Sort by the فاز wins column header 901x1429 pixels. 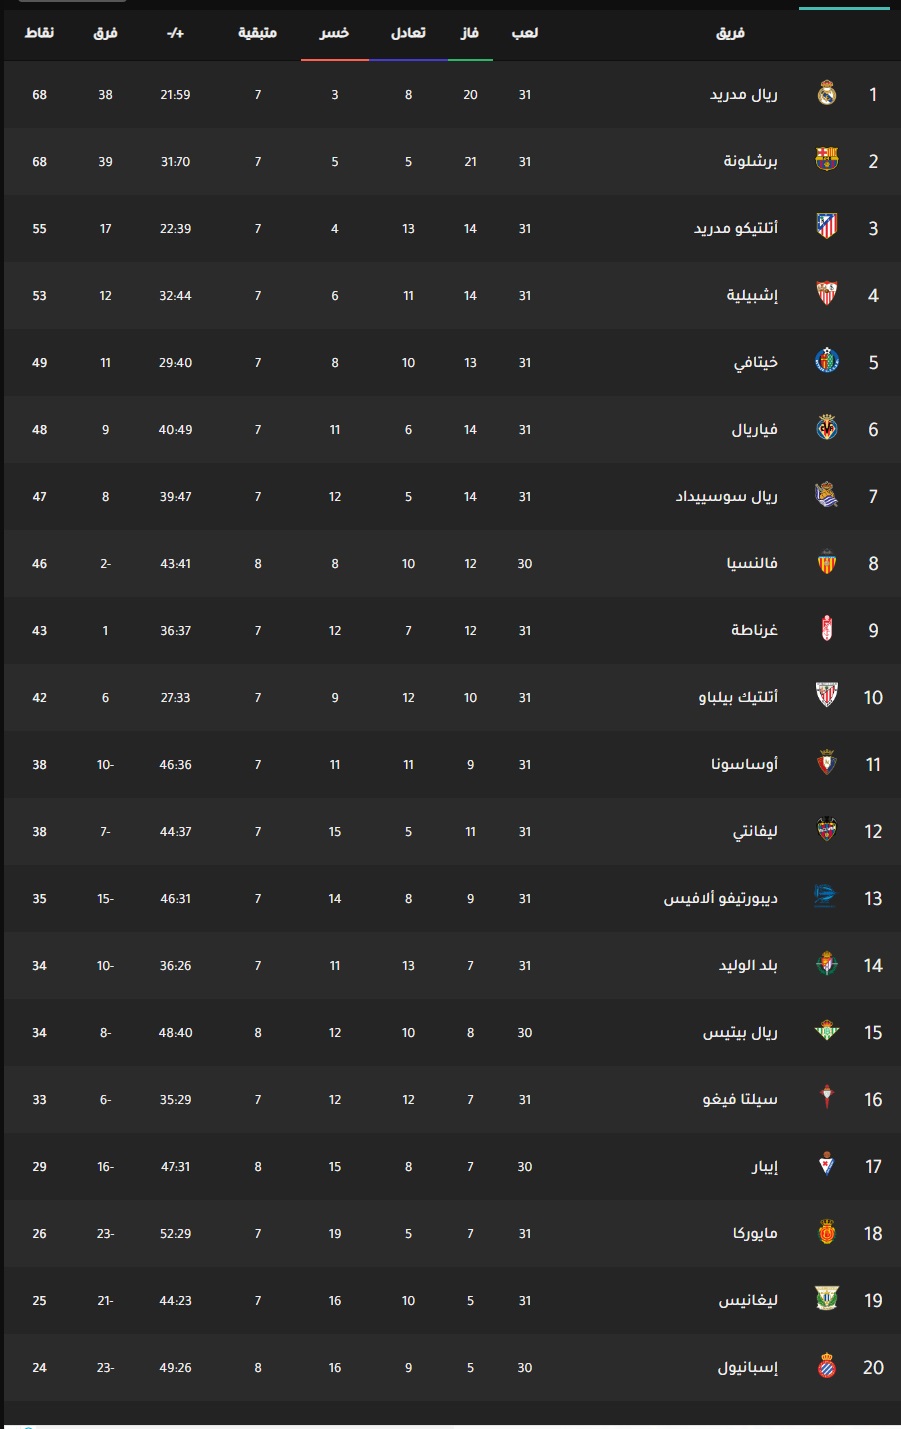click(x=470, y=33)
